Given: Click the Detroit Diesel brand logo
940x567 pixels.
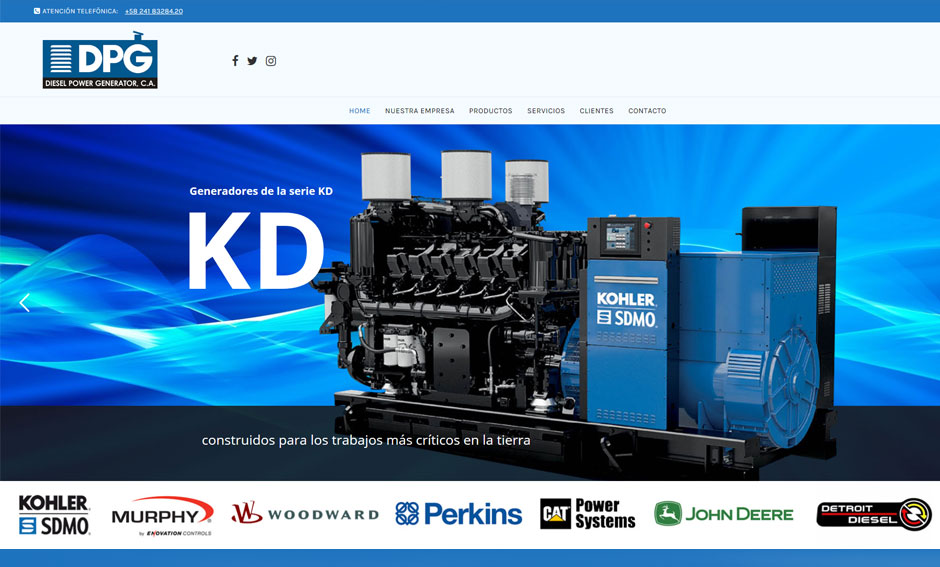Looking at the screenshot, I should (x=873, y=514).
